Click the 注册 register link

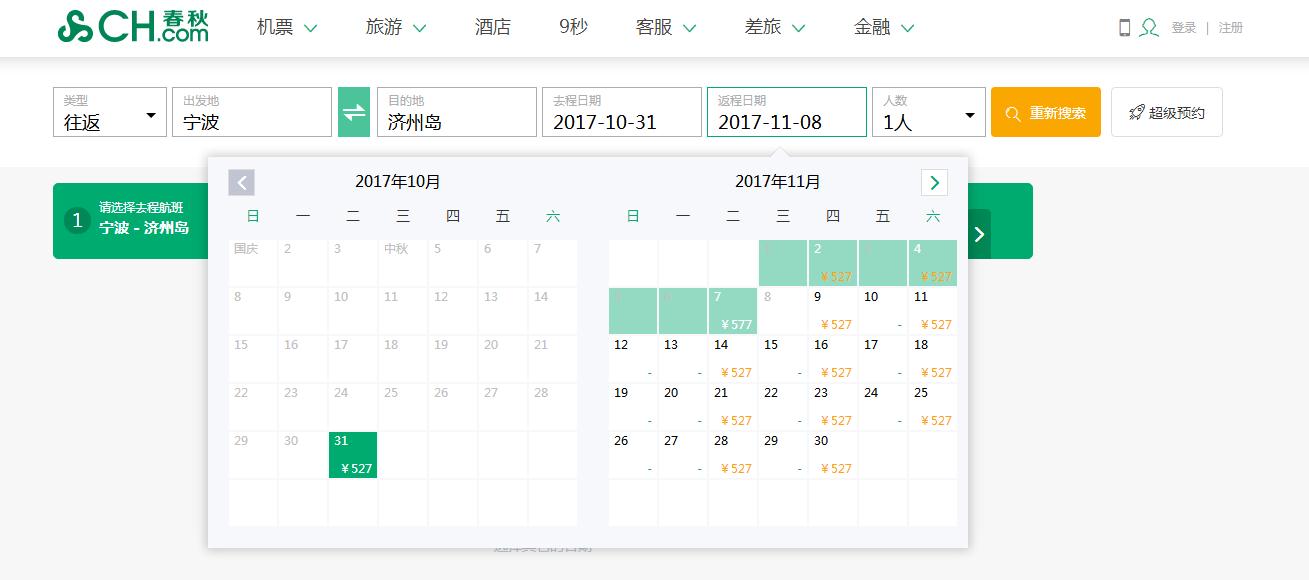click(x=1231, y=28)
